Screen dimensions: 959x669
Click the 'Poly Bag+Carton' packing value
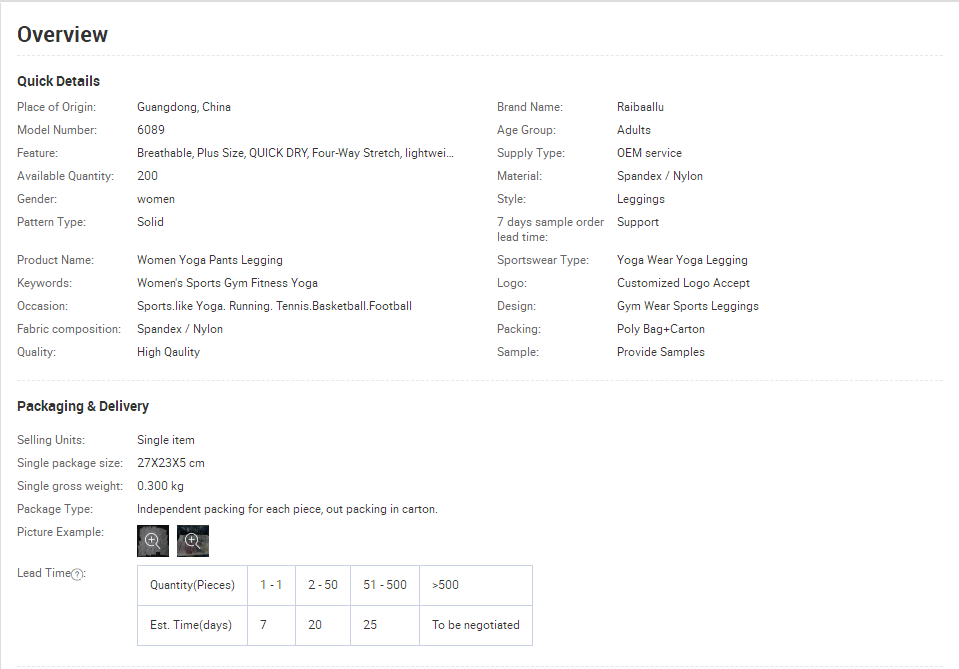660,329
